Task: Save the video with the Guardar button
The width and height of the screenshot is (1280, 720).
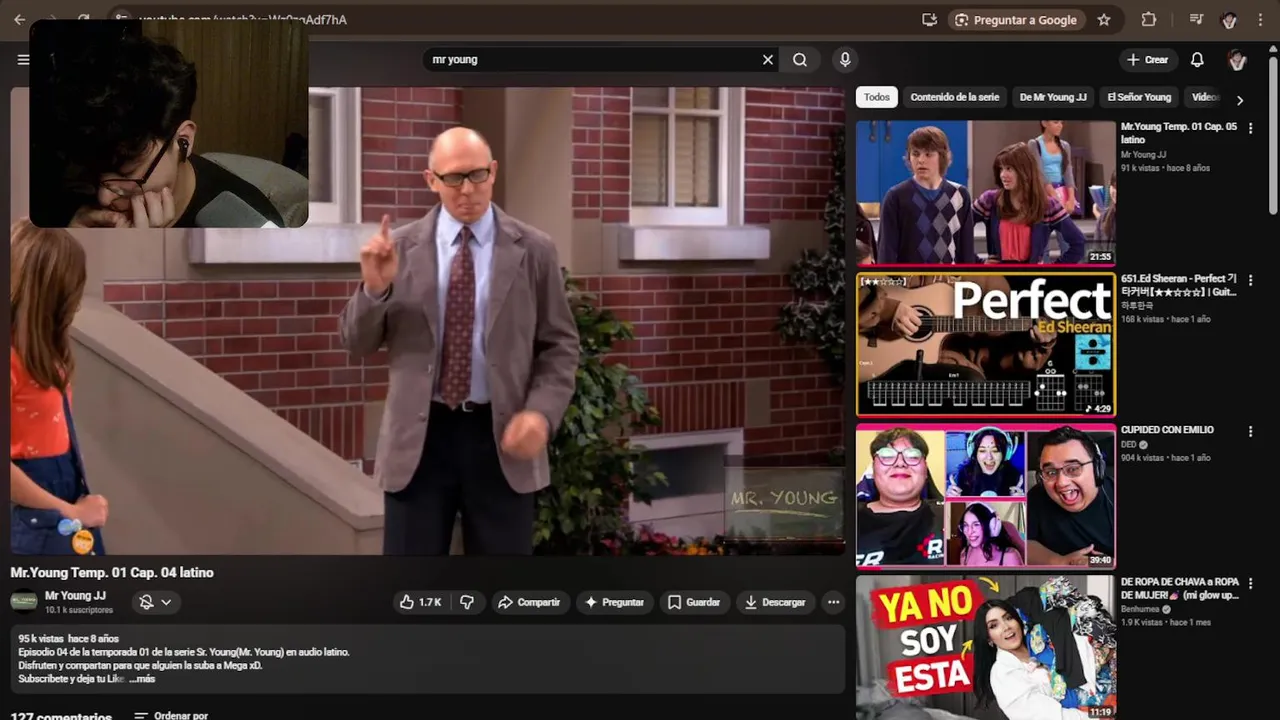Action: pos(694,602)
